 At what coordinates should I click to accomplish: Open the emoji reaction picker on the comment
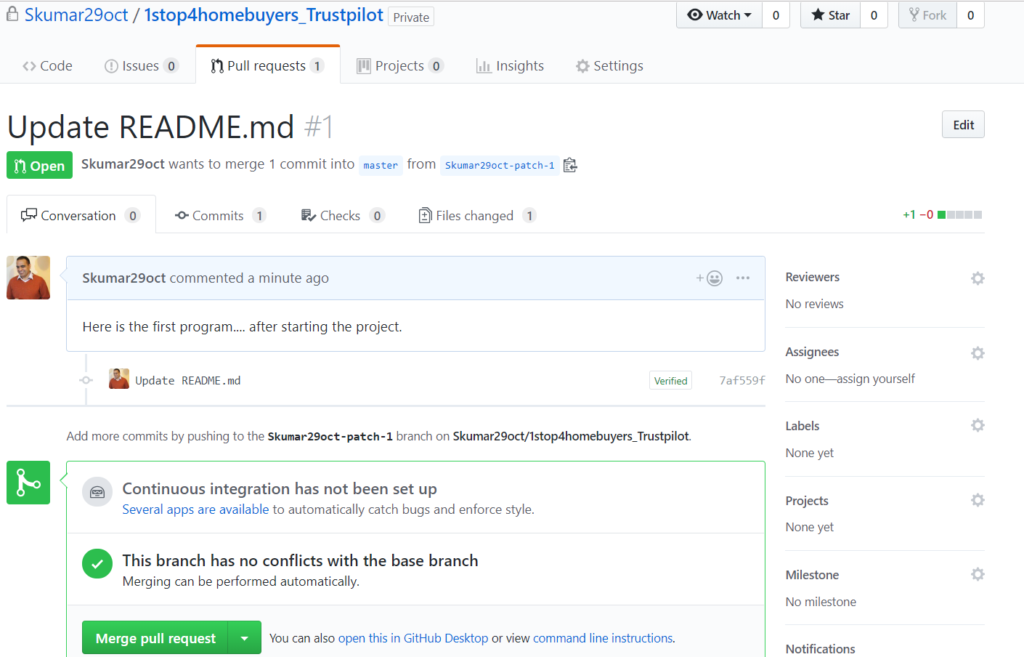point(710,278)
